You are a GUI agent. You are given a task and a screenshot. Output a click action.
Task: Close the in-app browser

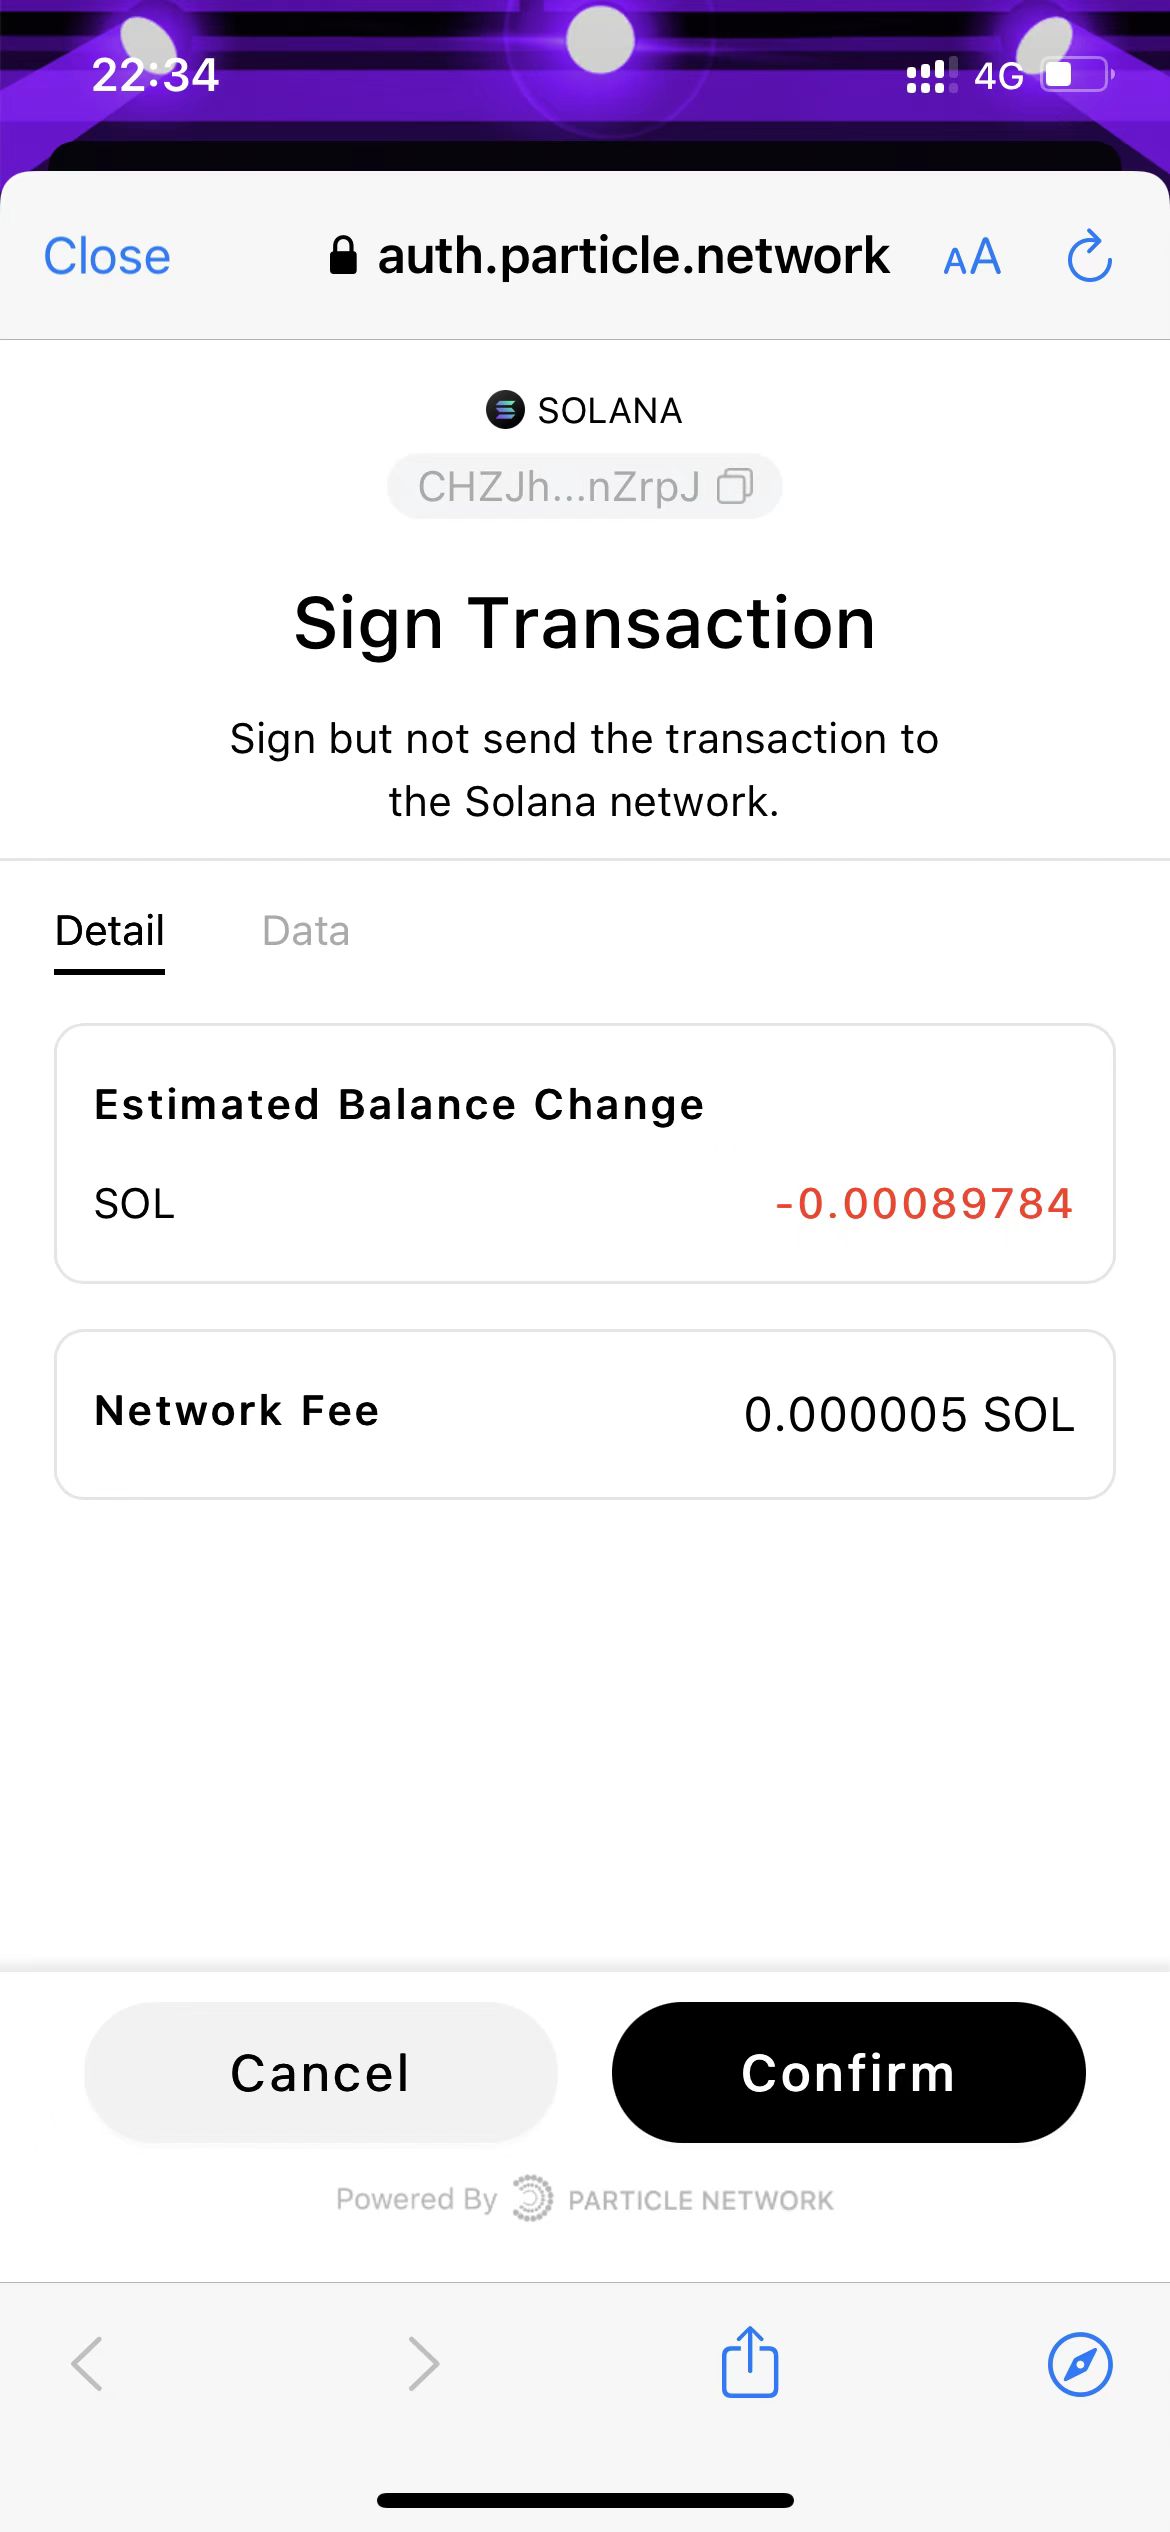coord(107,257)
